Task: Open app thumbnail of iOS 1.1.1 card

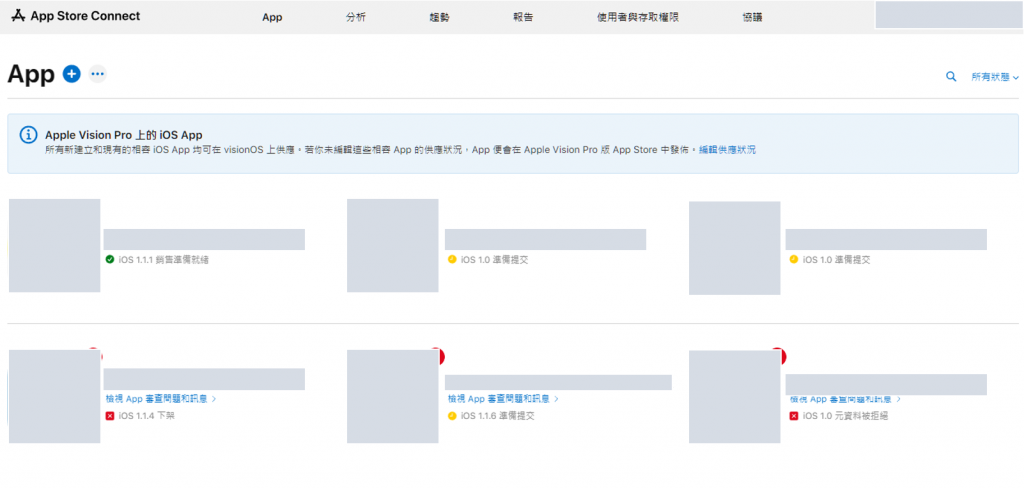Action: 54,246
